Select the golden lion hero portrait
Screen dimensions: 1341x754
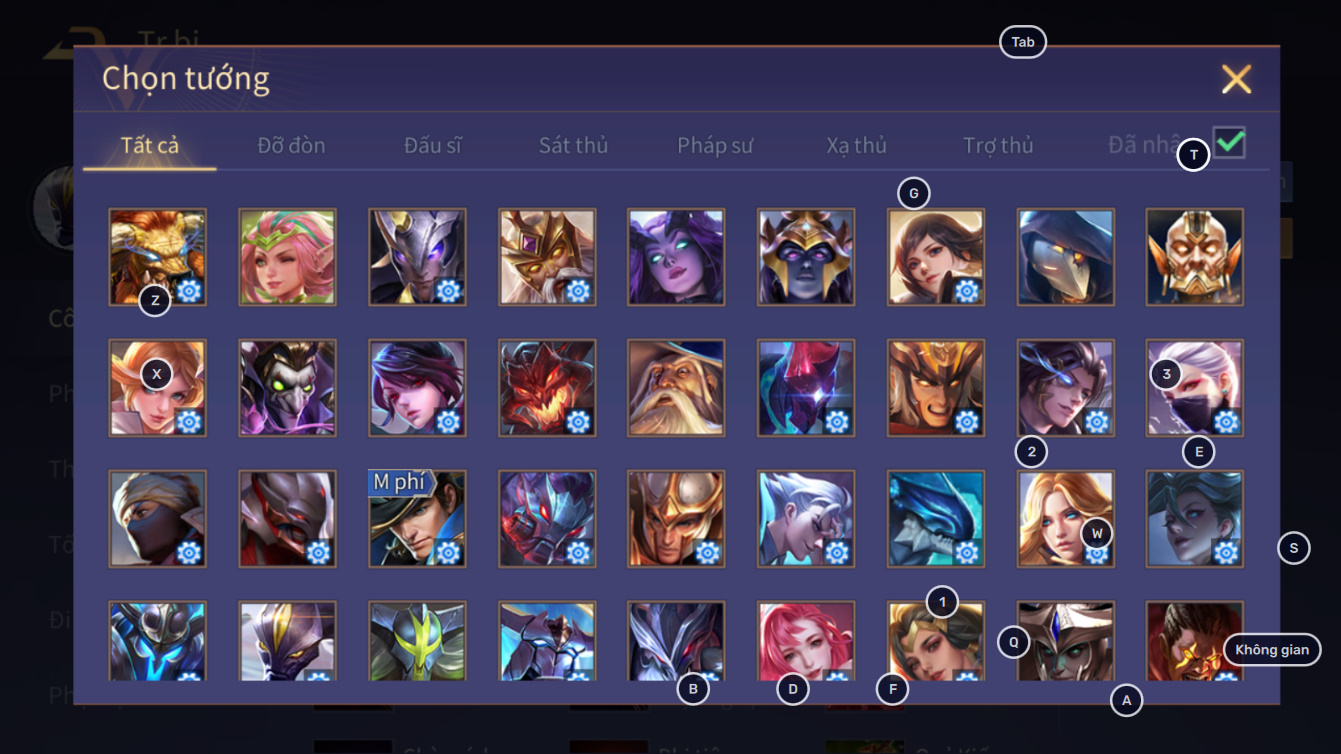[158, 257]
